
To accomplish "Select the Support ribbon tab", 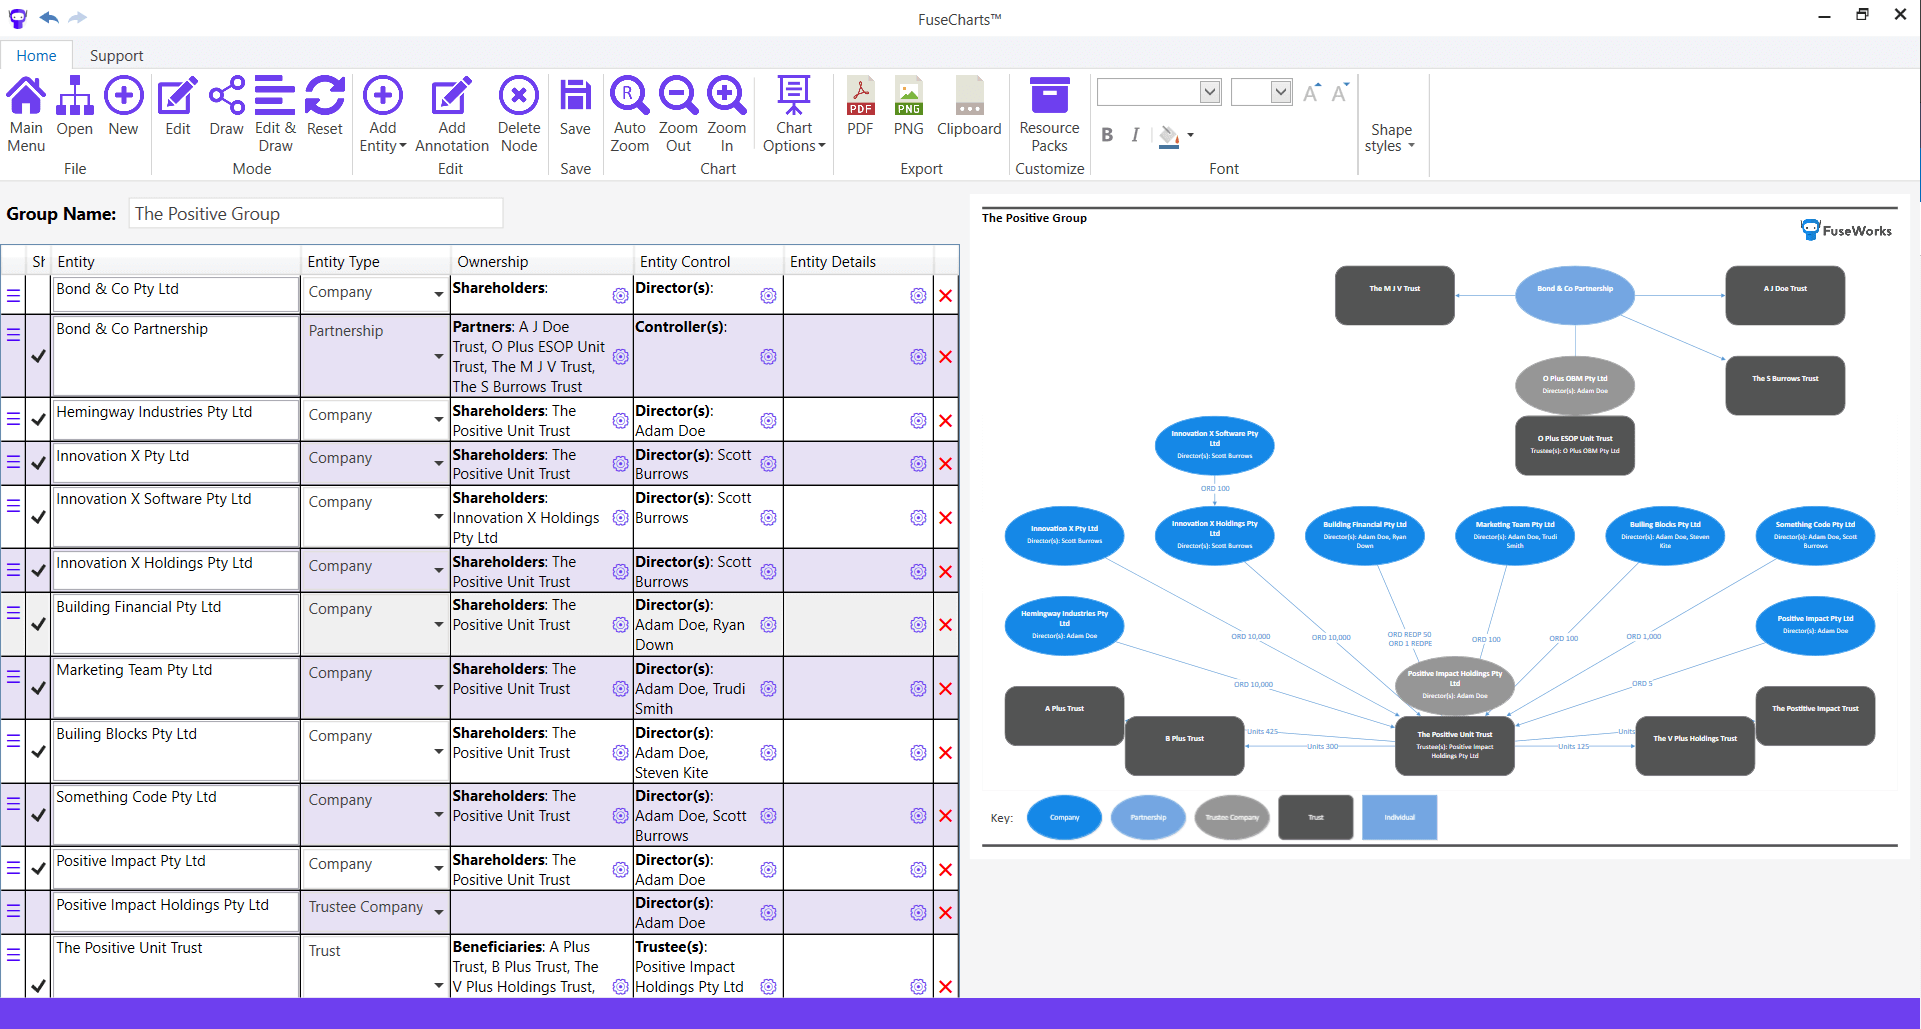I will 116,56.
